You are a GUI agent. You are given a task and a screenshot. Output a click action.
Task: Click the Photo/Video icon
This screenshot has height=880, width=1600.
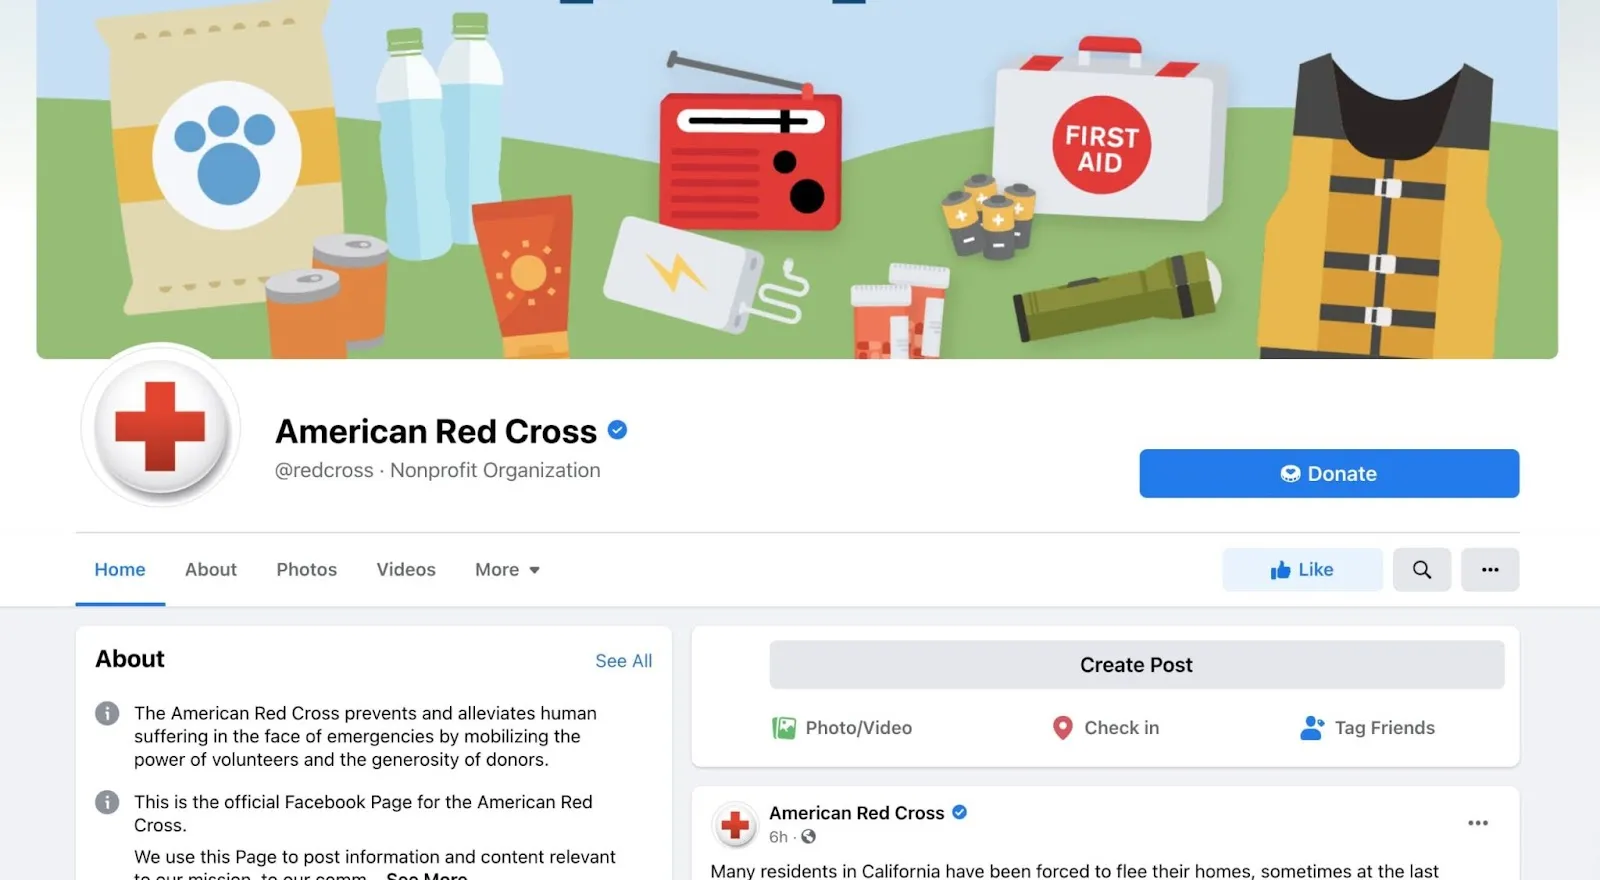(783, 728)
